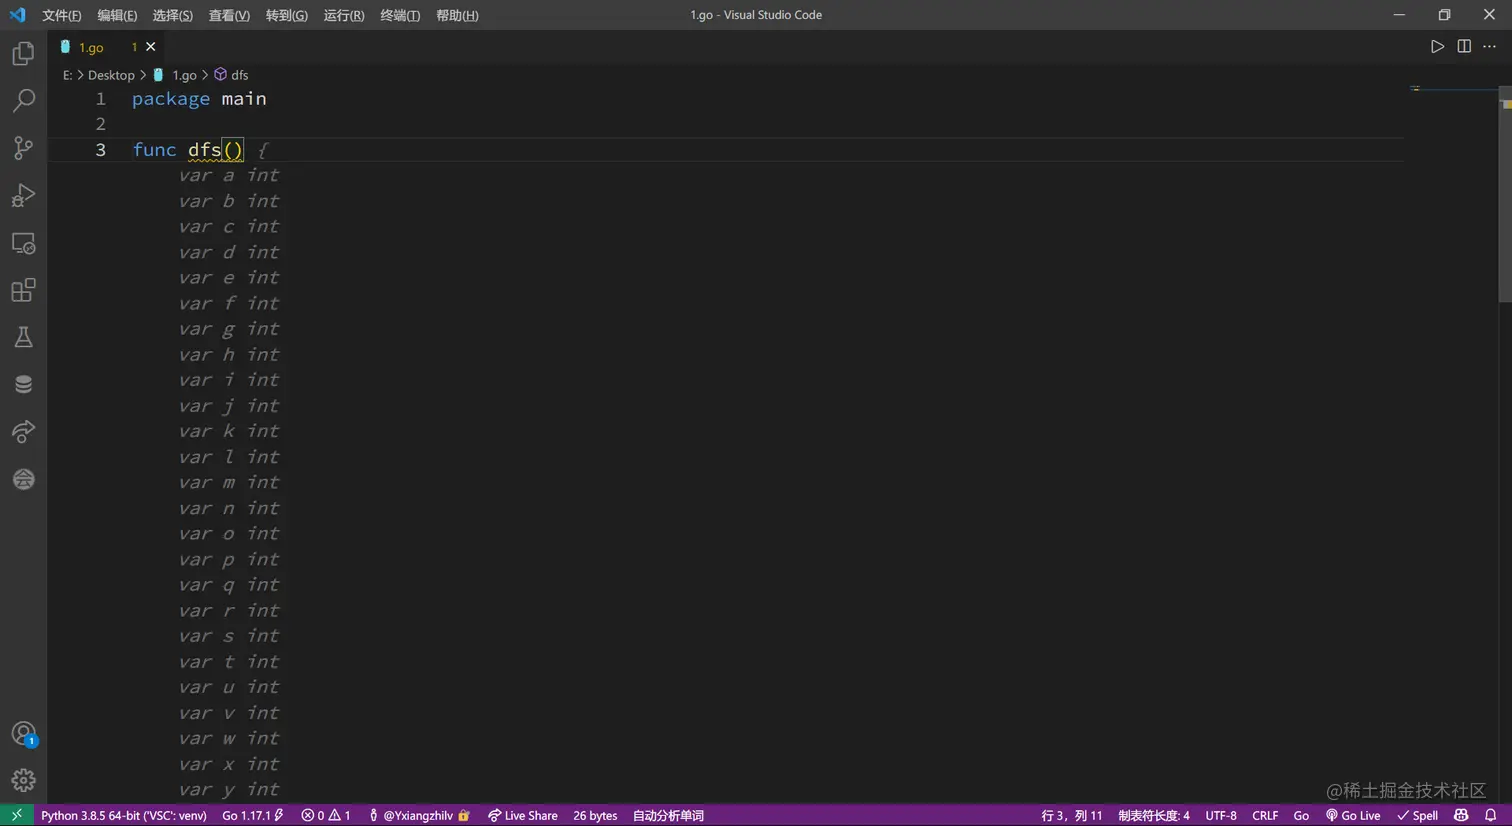The image size is (1512, 826).
Task: Open the 帮助(H) menu
Action: [457, 15]
